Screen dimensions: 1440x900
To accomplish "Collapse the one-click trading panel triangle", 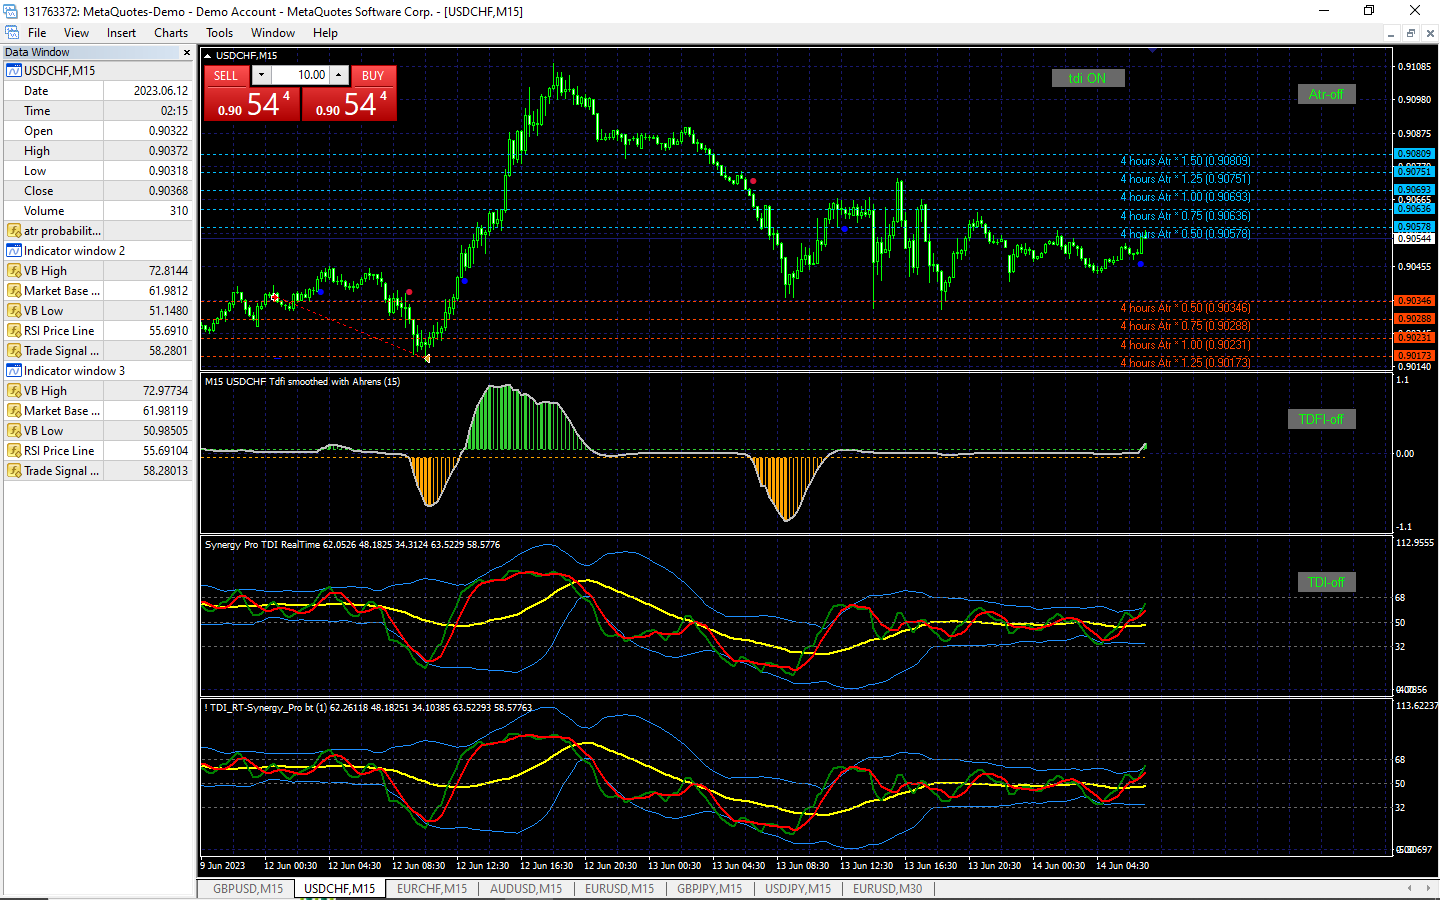I will tap(208, 56).
